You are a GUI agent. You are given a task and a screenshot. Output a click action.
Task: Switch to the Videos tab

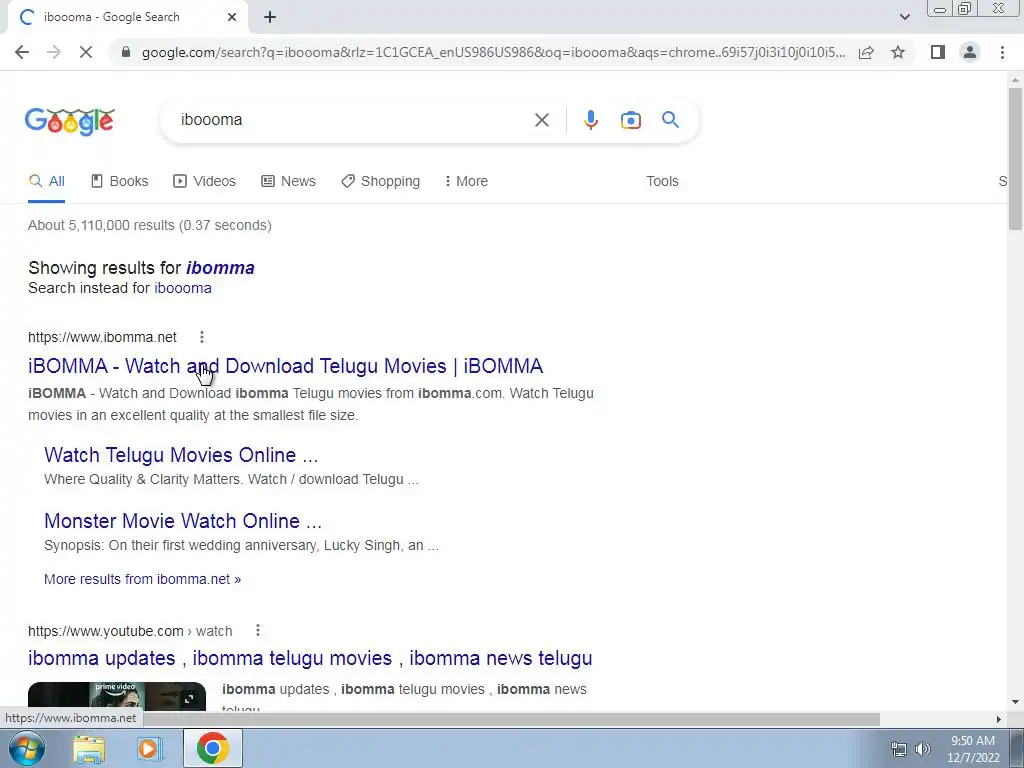[204, 182]
